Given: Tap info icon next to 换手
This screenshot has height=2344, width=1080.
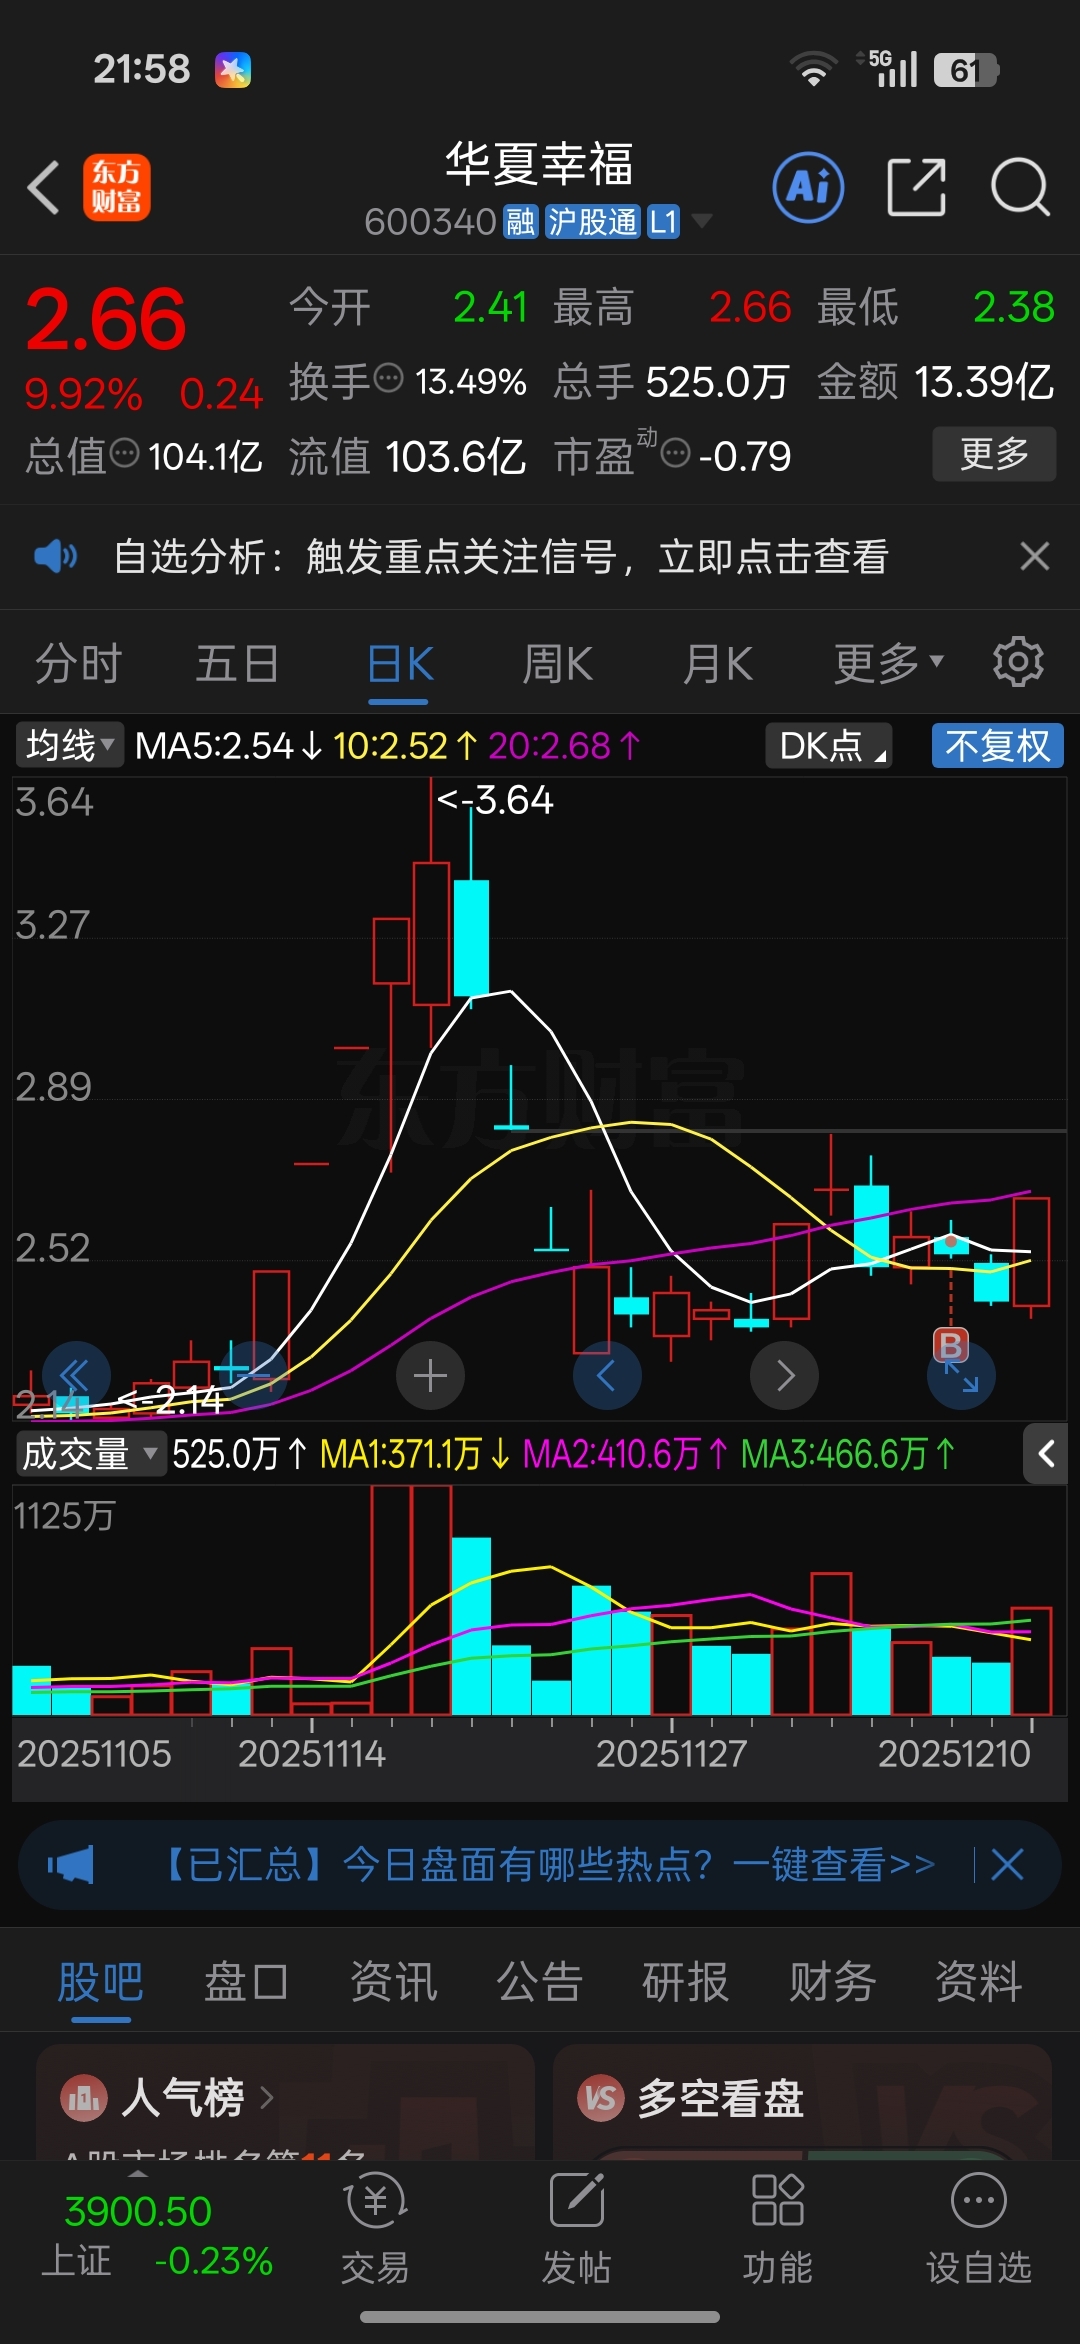Looking at the screenshot, I should click(x=388, y=378).
